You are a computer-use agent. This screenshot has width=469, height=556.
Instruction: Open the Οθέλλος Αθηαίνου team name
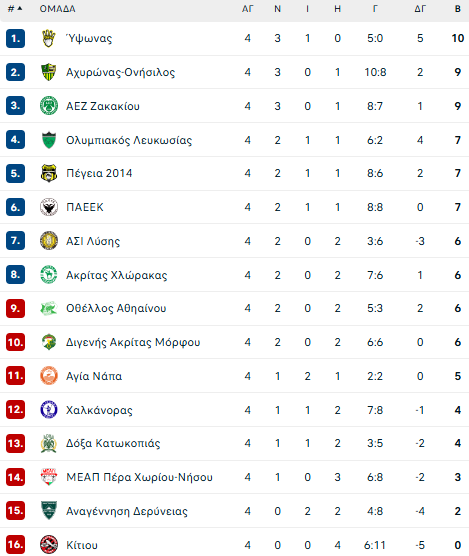tap(116, 308)
